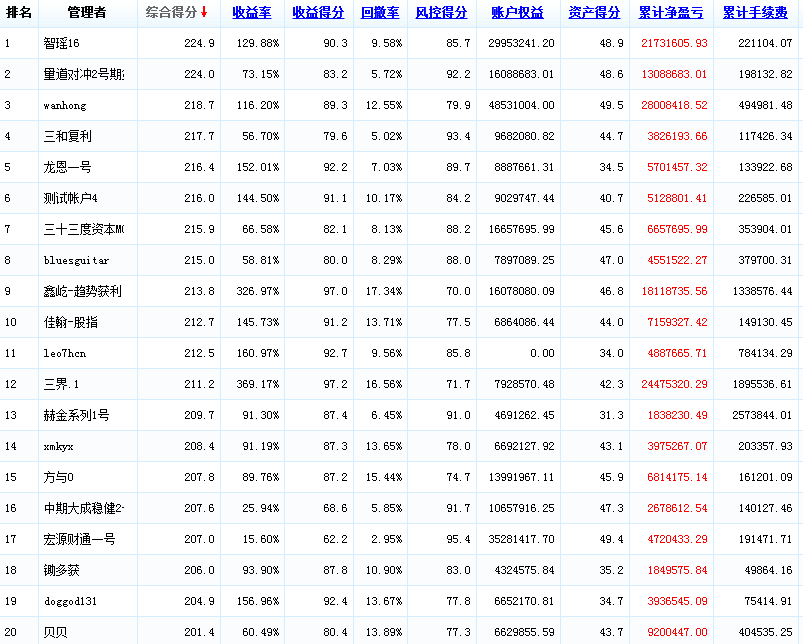Click the red sort arrow beside 综合得分
This screenshot has height=644, width=803.
(204, 13)
